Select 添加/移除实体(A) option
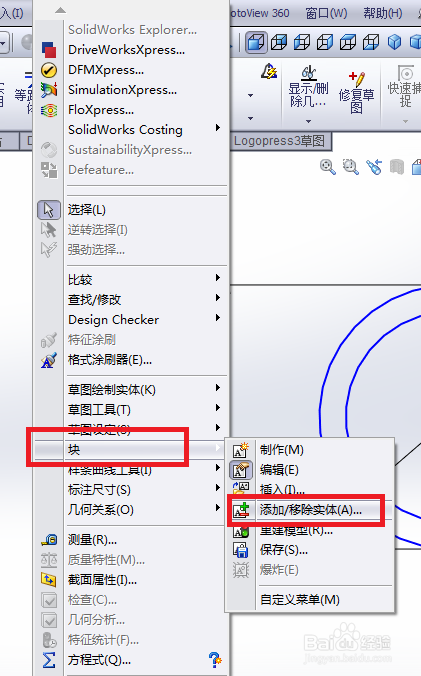Viewport: 421px width, 676px height. (x=310, y=510)
